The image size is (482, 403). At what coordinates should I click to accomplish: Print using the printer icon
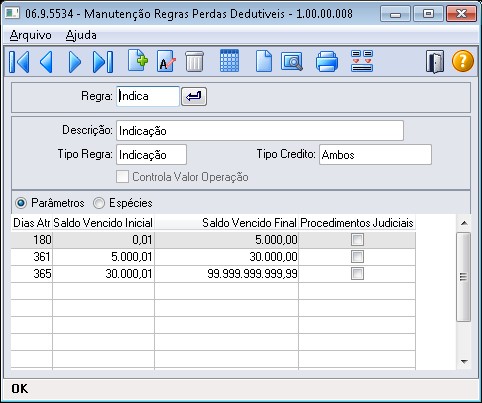(x=327, y=62)
